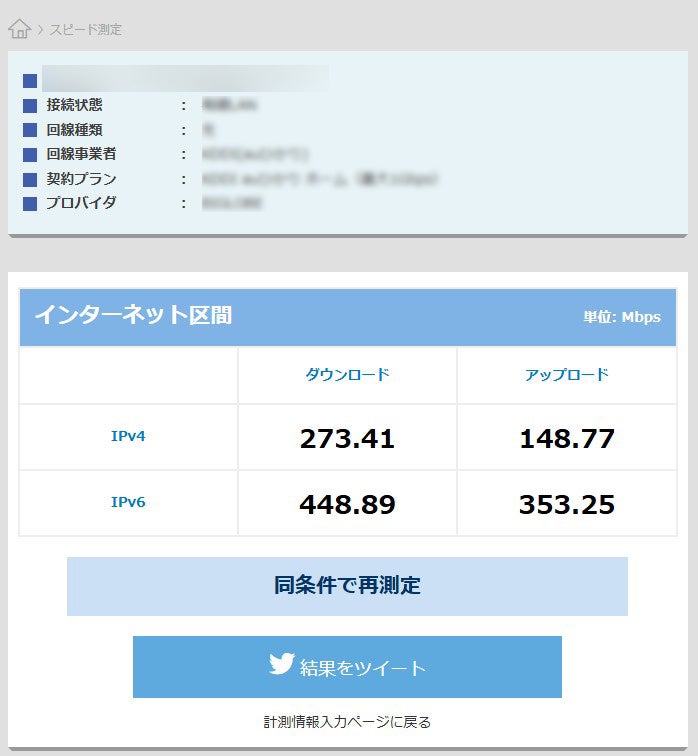The width and height of the screenshot is (698, 756).
Task: Click the ダウンロード column header
Action: (x=347, y=375)
